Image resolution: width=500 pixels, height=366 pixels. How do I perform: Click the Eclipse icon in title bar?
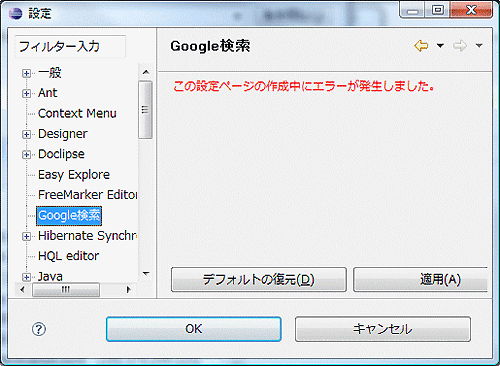point(16,14)
